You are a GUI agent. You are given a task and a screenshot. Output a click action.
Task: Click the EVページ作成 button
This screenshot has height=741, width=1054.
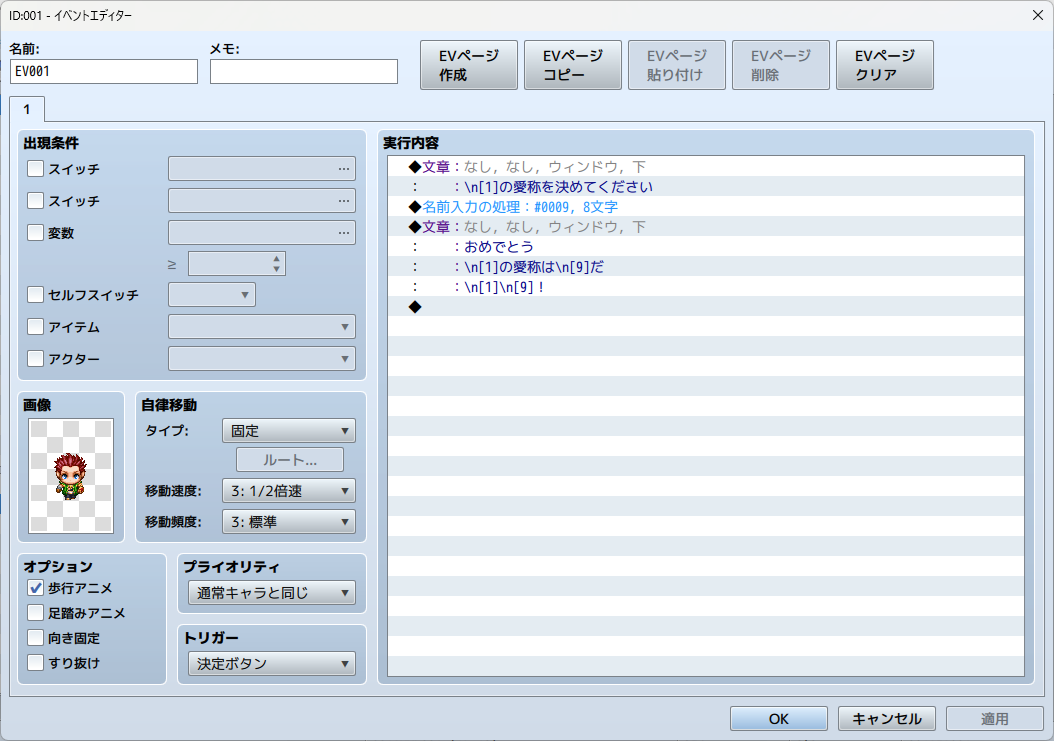(469, 65)
